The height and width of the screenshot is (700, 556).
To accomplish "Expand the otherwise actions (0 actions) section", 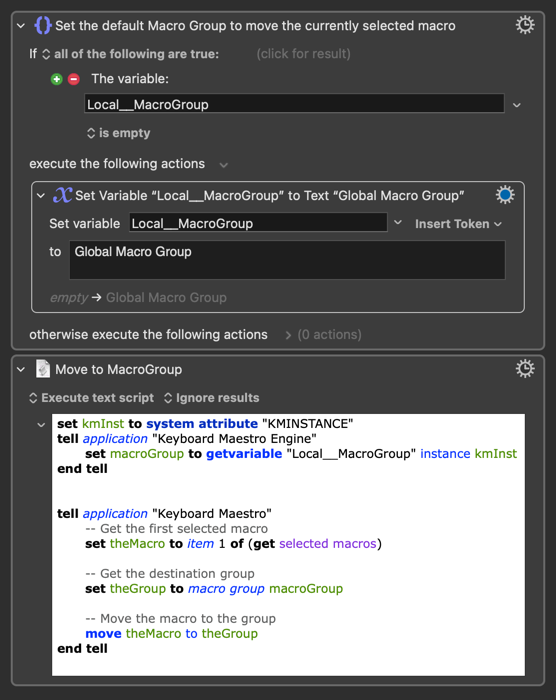I will coord(288,335).
